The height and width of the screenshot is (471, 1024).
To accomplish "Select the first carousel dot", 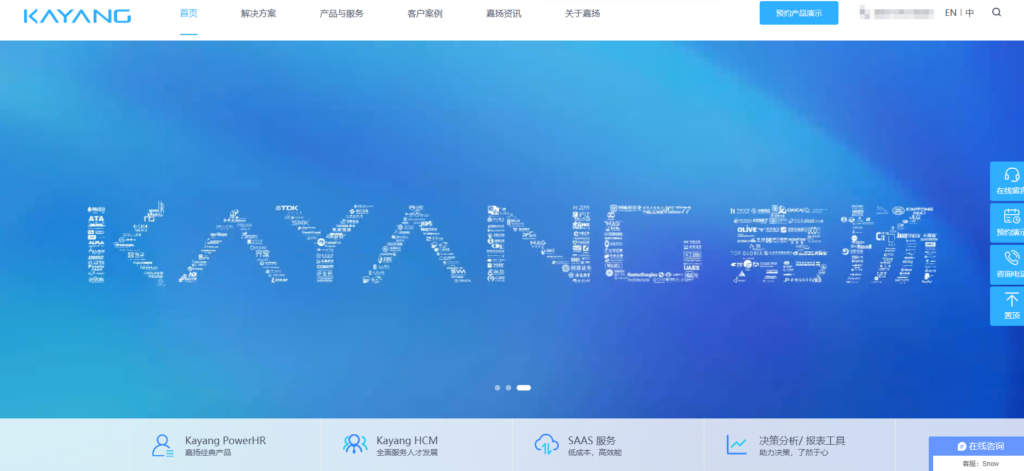I will click(497, 387).
